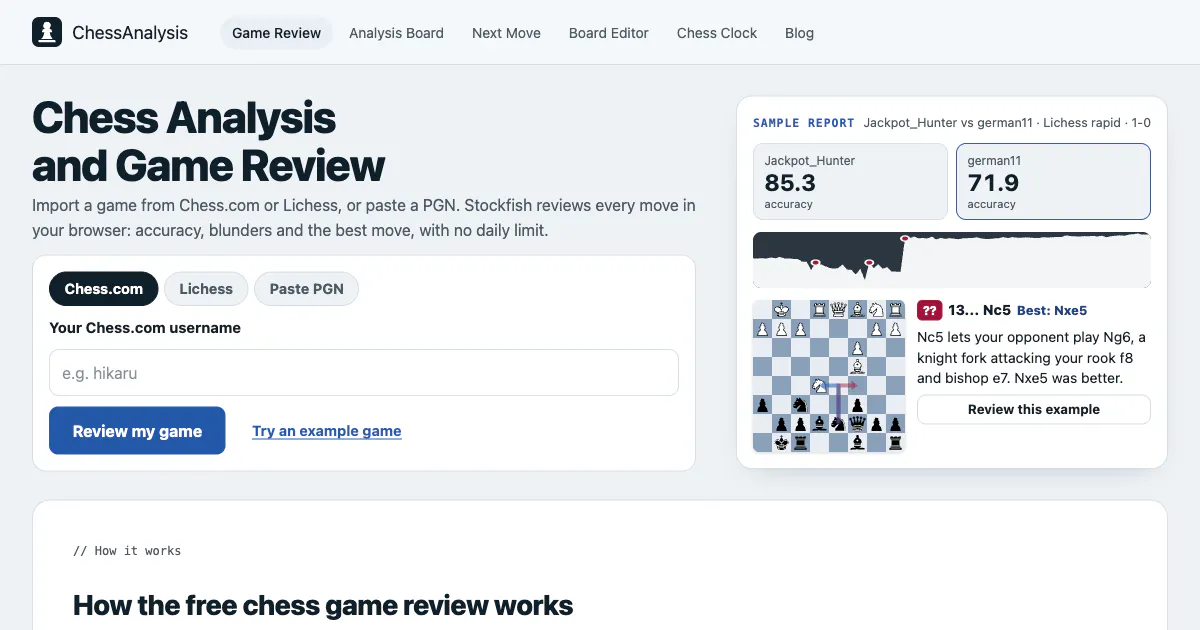This screenshot has height=630, width=1200.
Task: Click top red blunder marker on graph
Action: (905, 238)
